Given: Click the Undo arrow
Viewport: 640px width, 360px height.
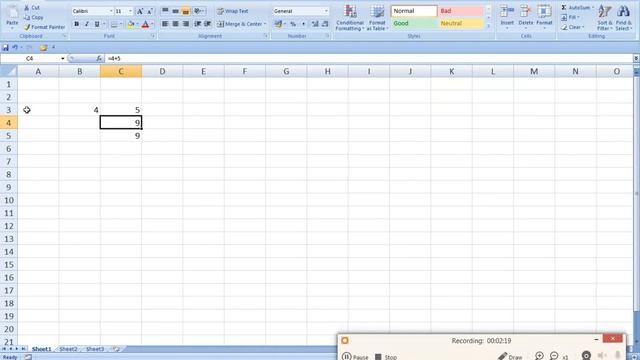Looking at the screenshot, I should 15,48.
